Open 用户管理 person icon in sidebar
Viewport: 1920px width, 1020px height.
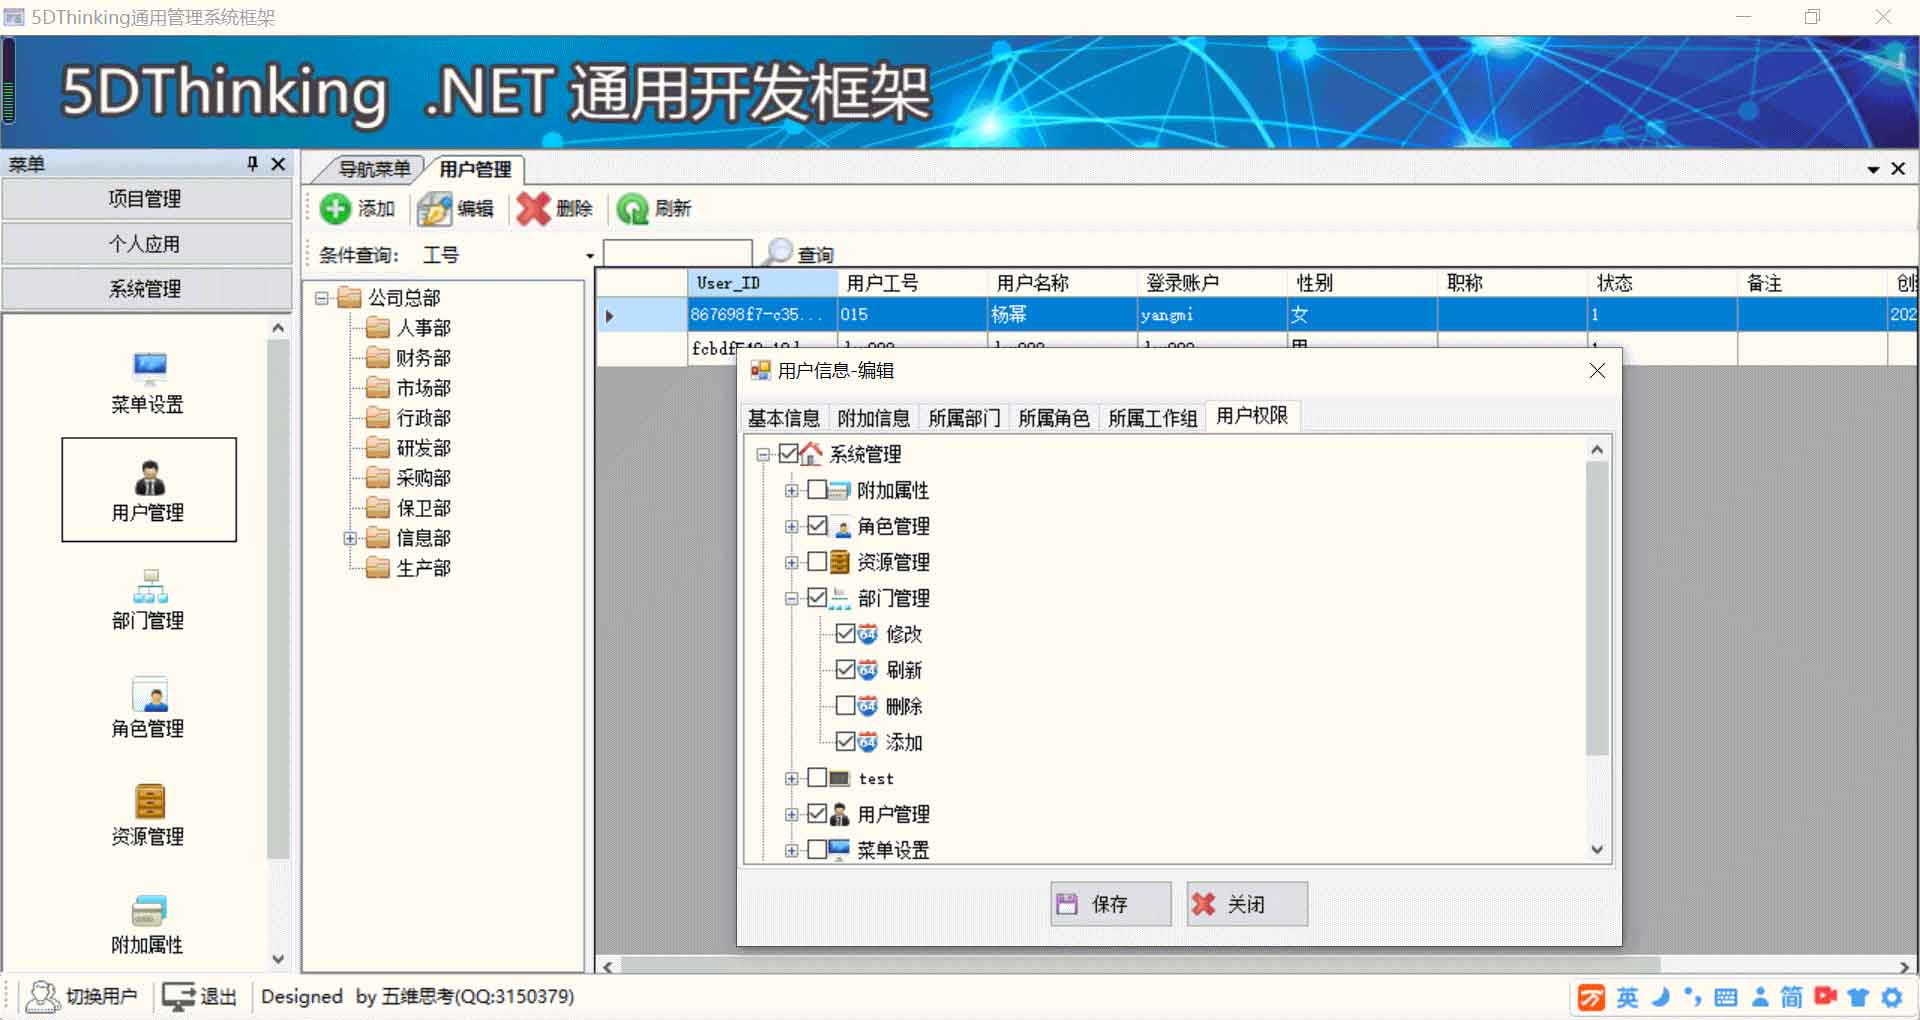click(149, 477)
